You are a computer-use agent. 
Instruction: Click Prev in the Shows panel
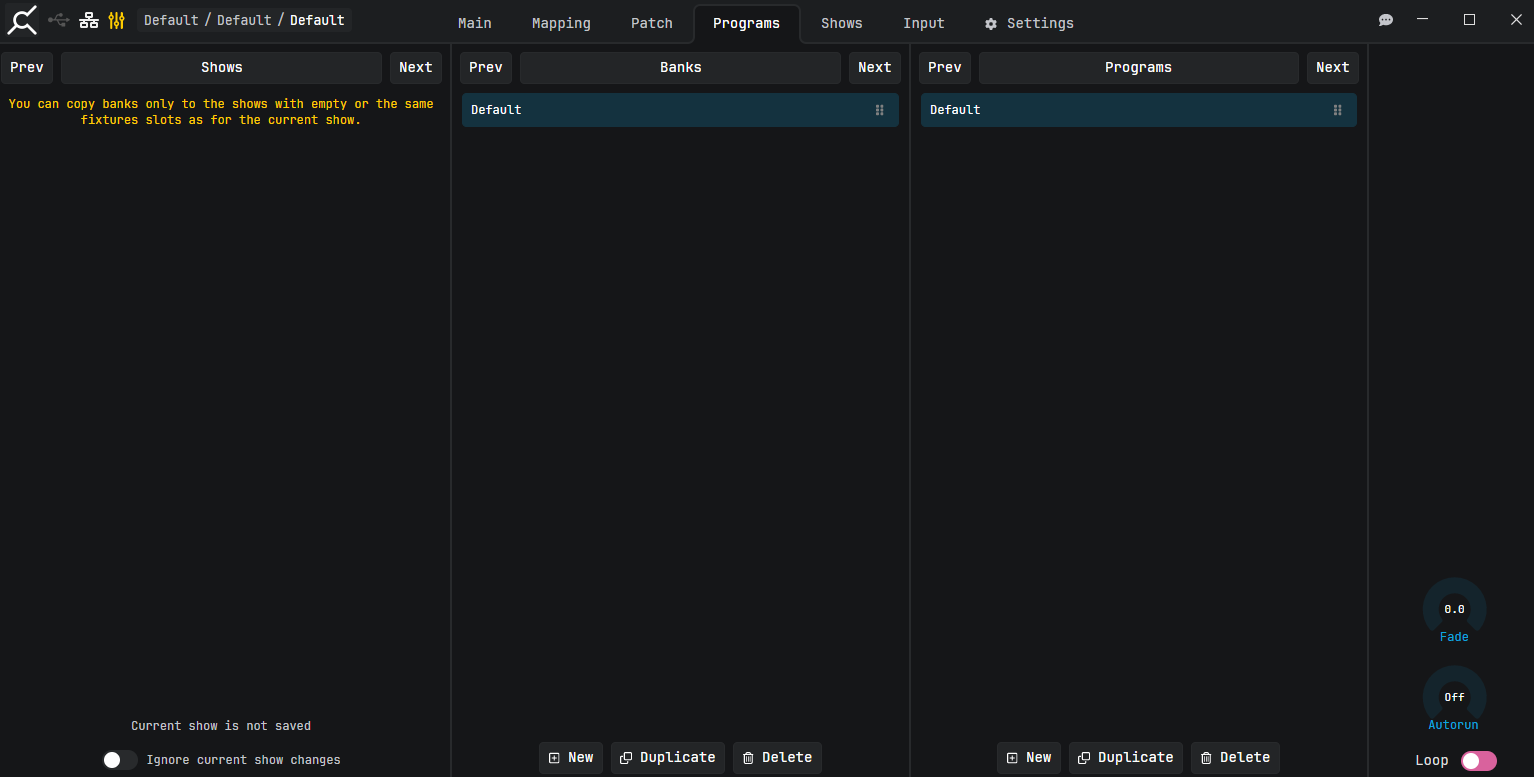pyautogui.click(x=27, y=68)
